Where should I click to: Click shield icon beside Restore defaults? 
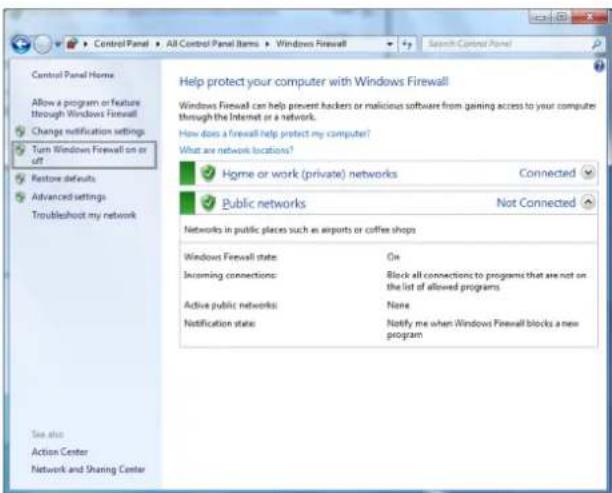[x=20, y=179]
